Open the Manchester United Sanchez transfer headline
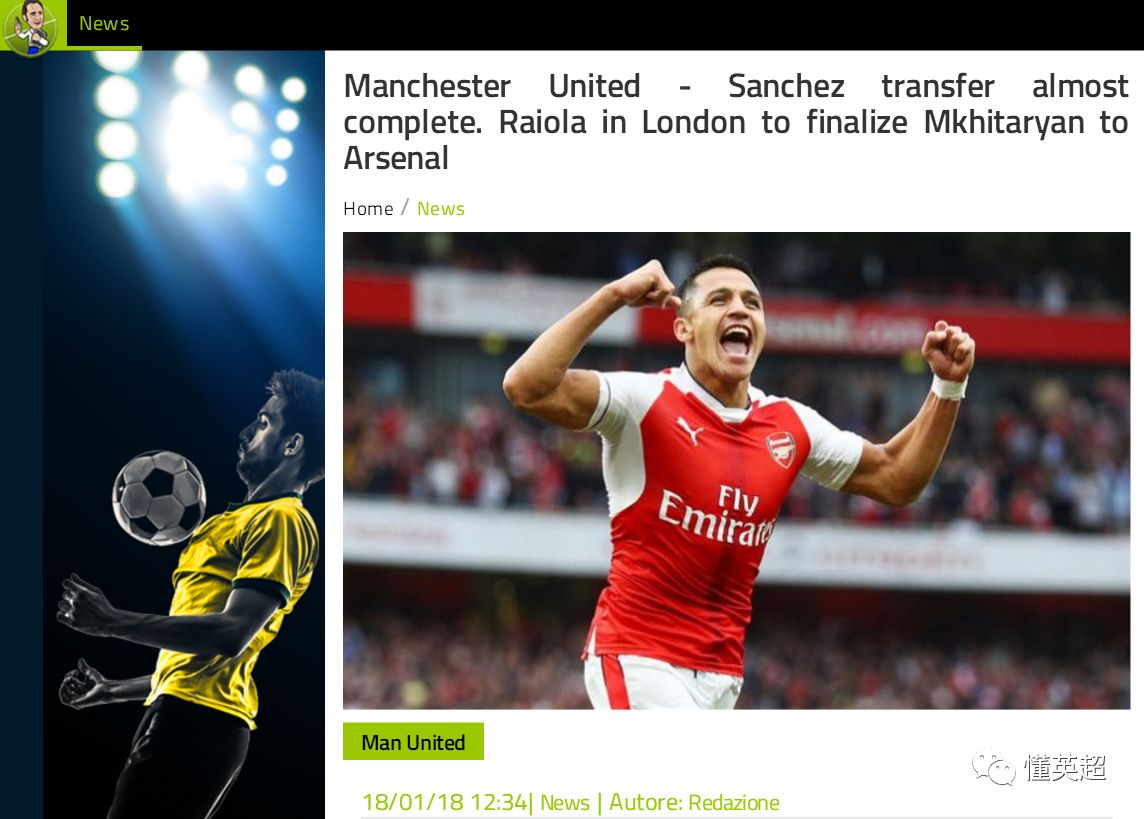This screenshot has height=819, width=1144. pos(735,122)
